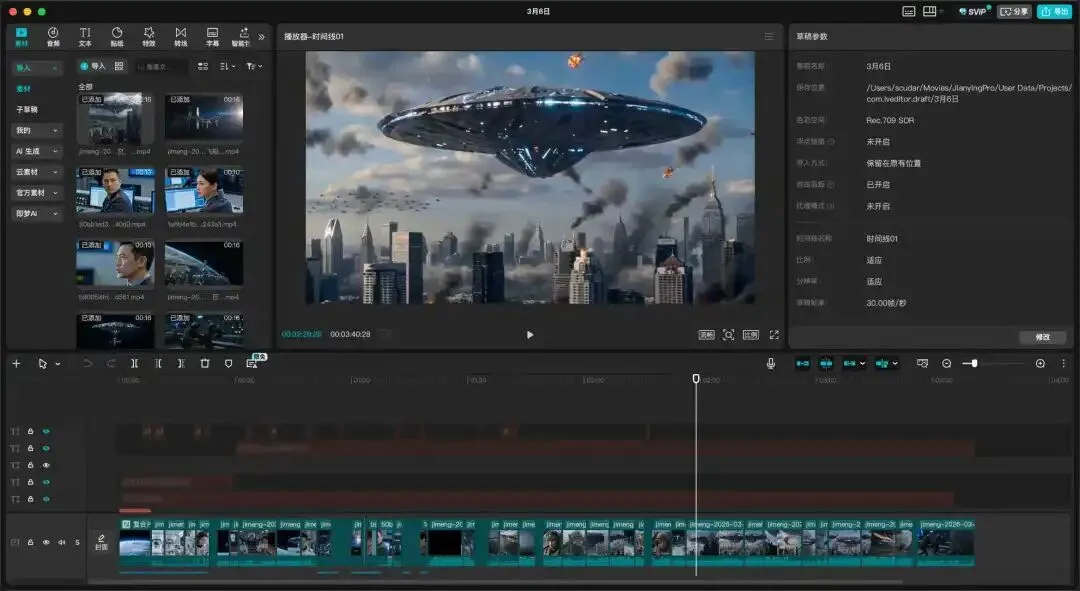
Task: Click the timeline zoom slider handle
Action: click(974, 363)
